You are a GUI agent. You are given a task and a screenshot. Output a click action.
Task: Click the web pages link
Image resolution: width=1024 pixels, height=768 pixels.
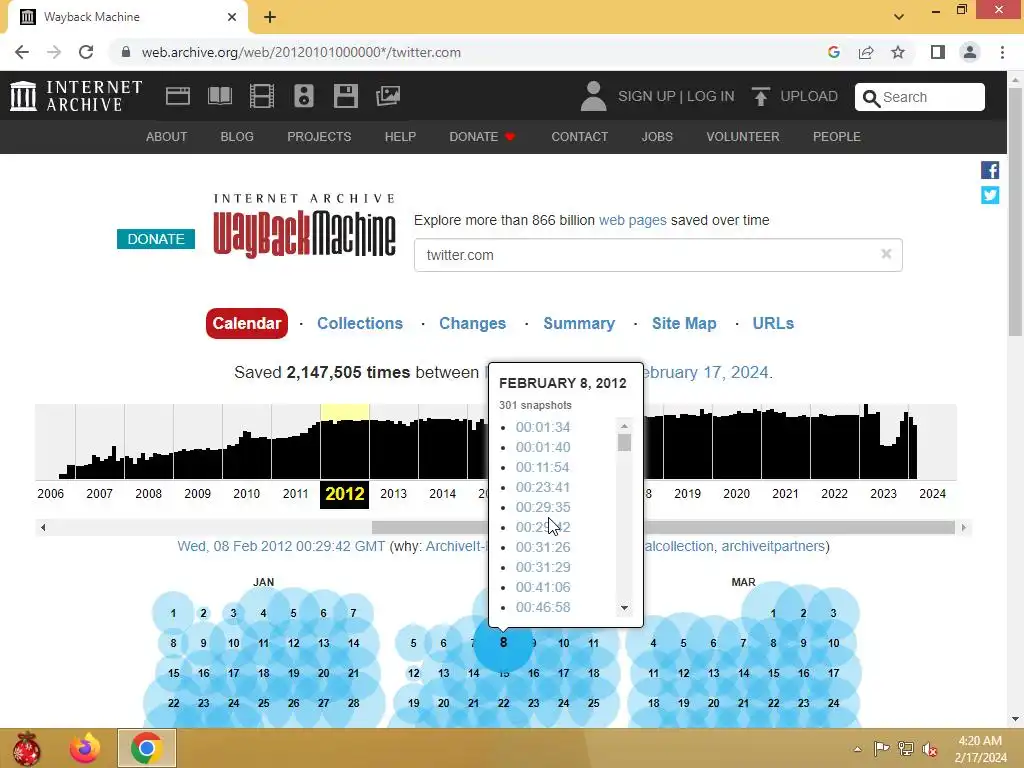pyautogui.click(x=632, y=220)
